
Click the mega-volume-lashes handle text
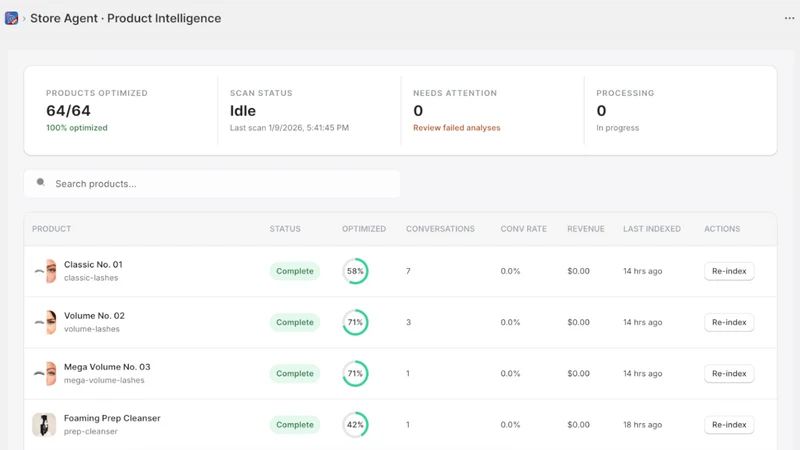(104, 380)
